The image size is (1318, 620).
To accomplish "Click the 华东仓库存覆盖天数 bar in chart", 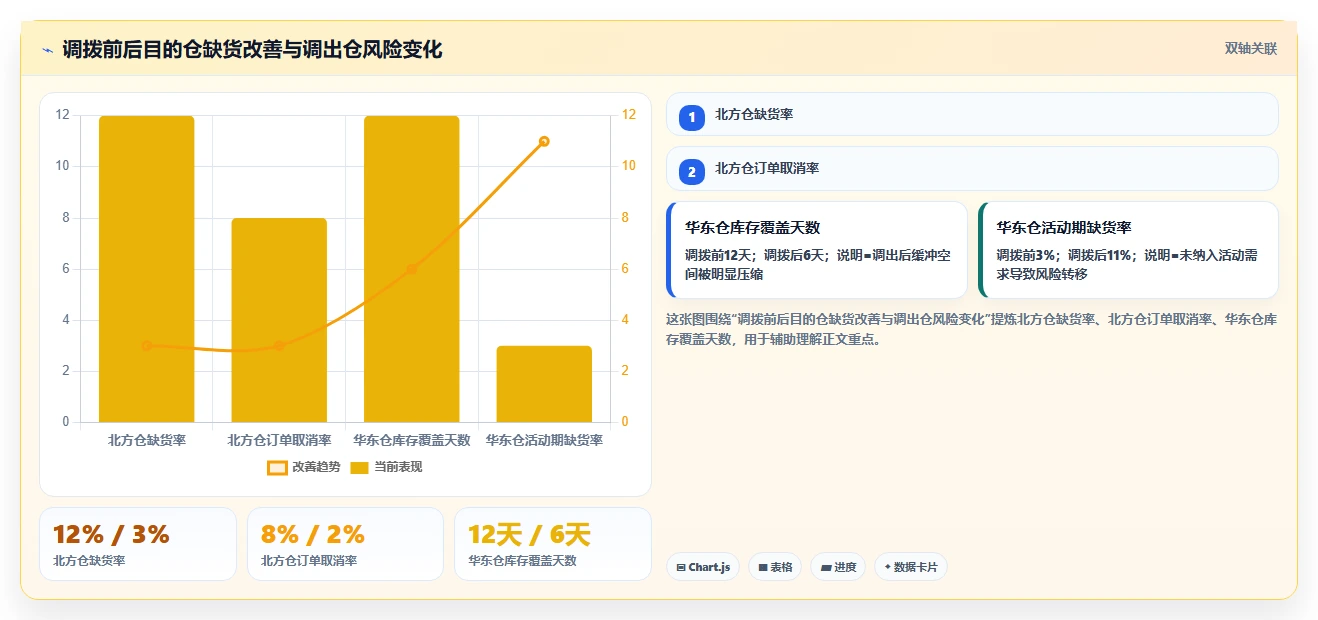I will point(412,269).
